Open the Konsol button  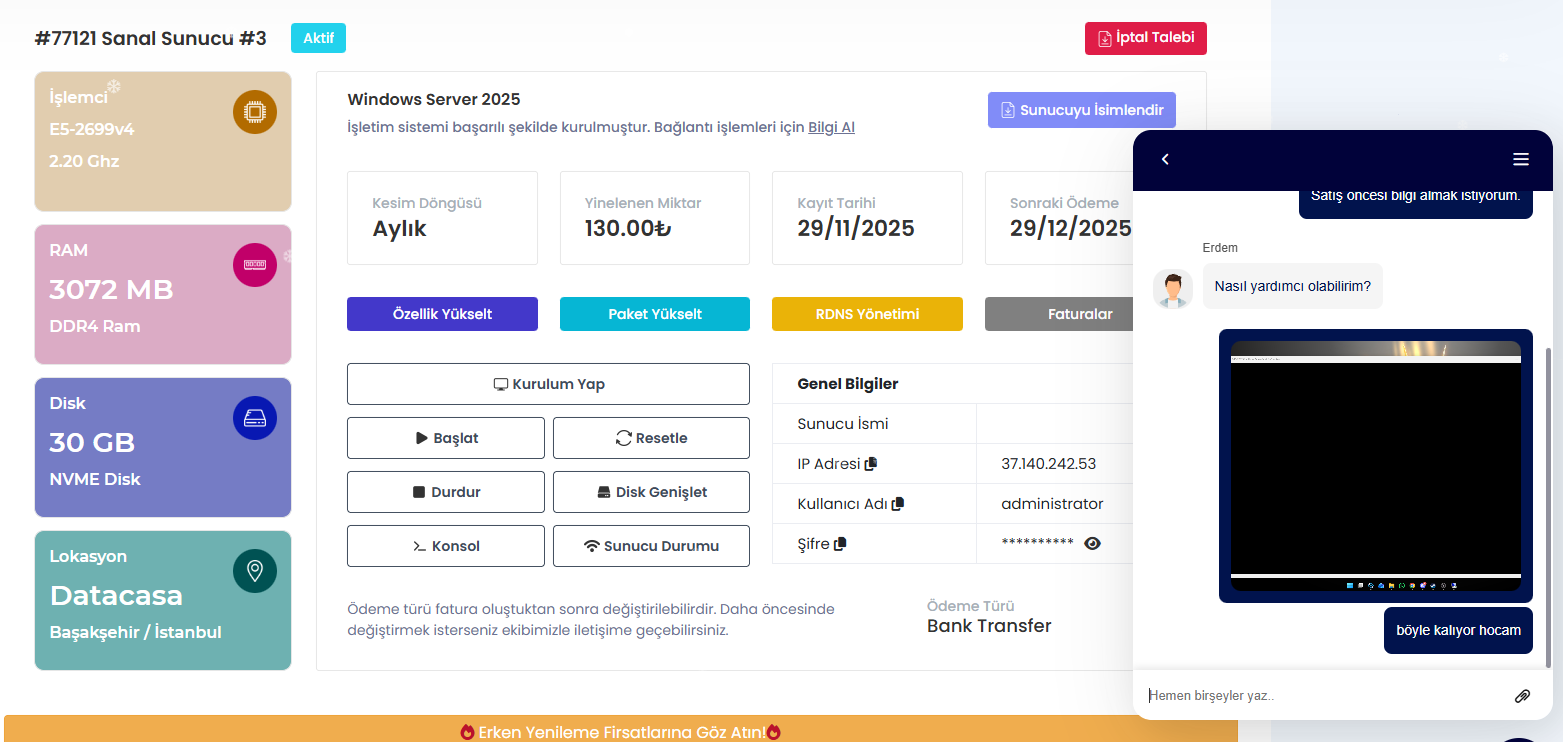446,546
